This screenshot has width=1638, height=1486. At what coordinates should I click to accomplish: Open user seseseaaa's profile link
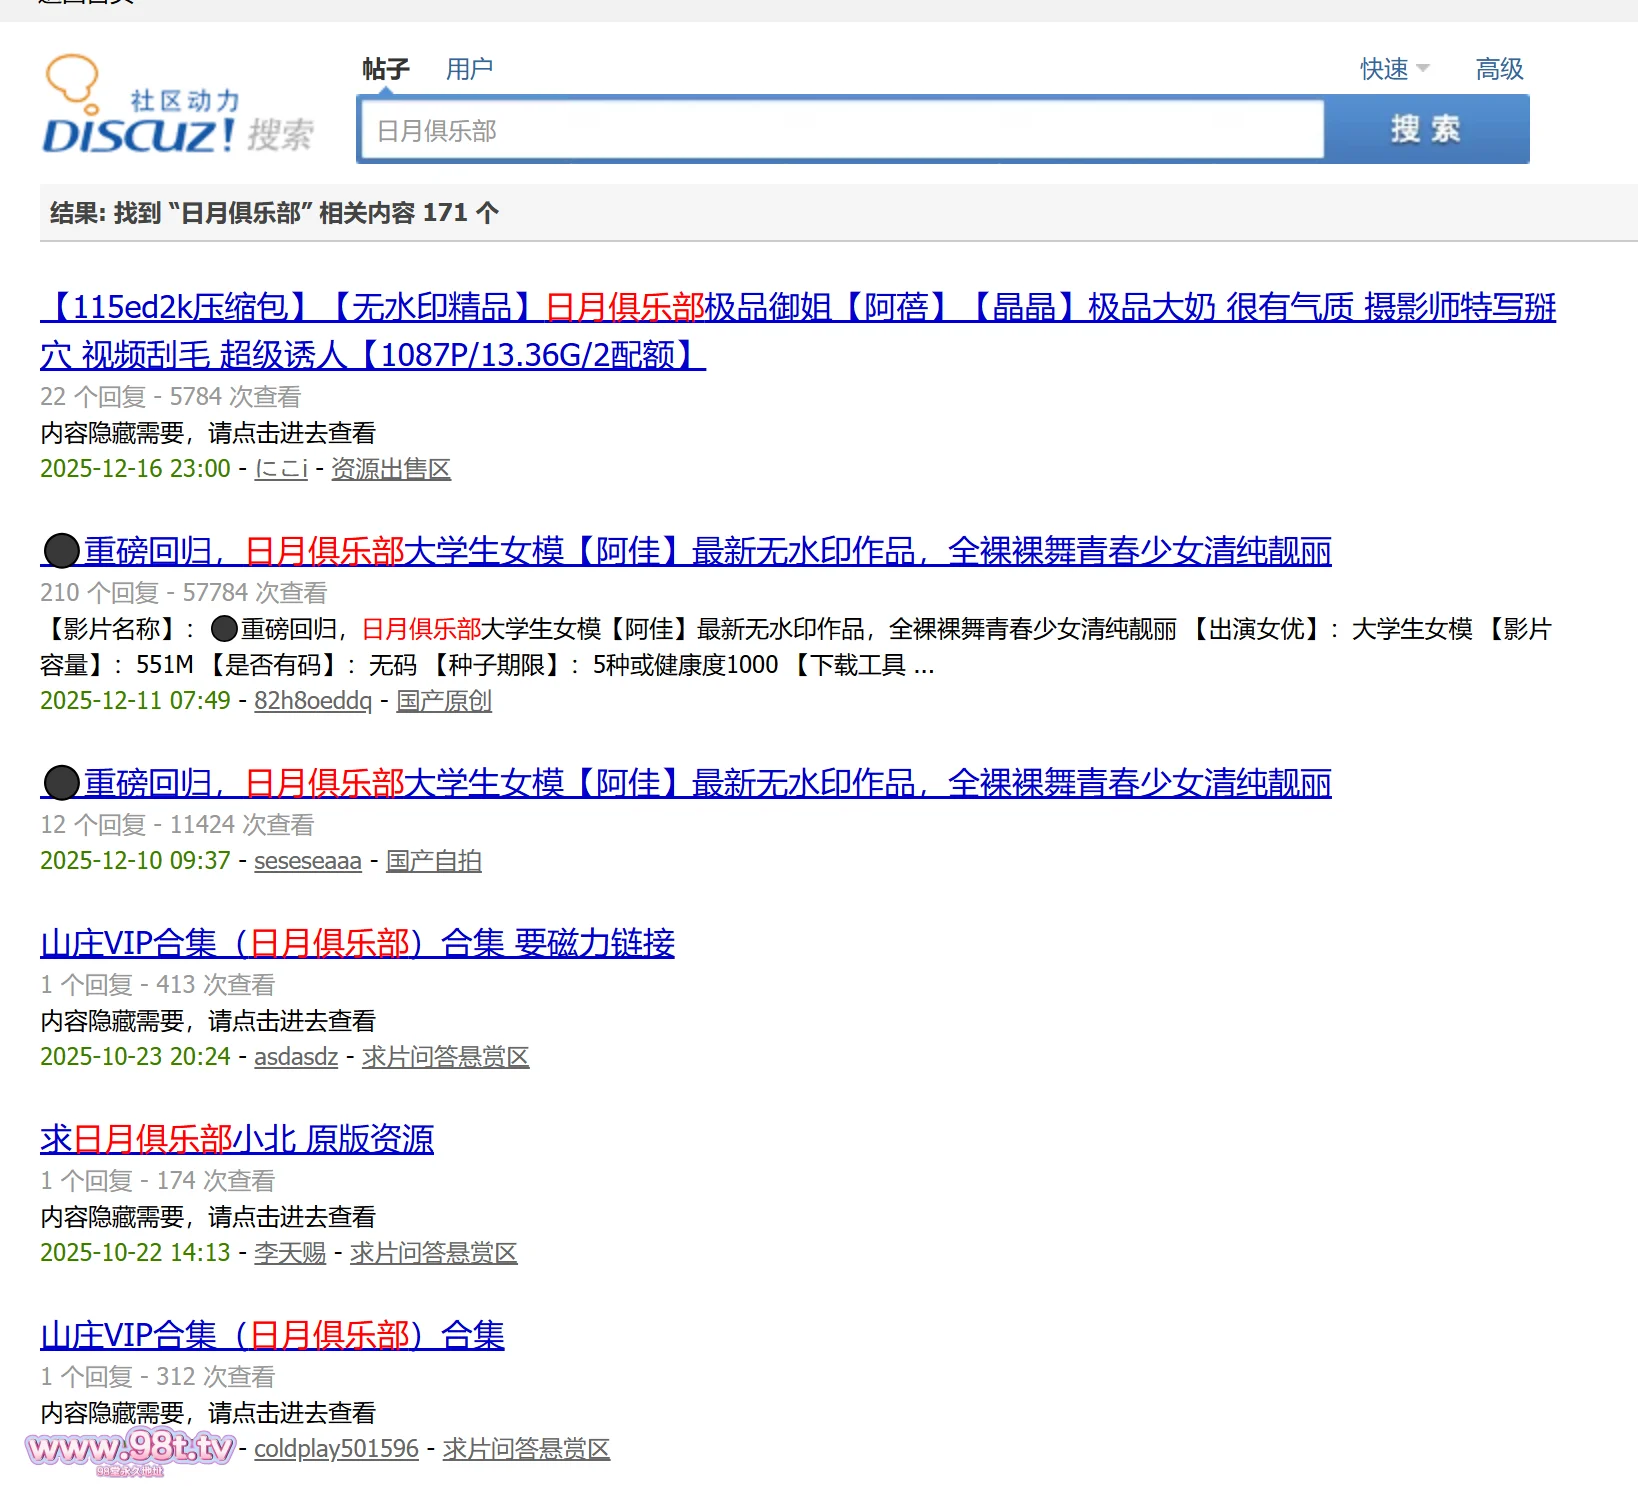pyautogui.click(x=307, y=861)
